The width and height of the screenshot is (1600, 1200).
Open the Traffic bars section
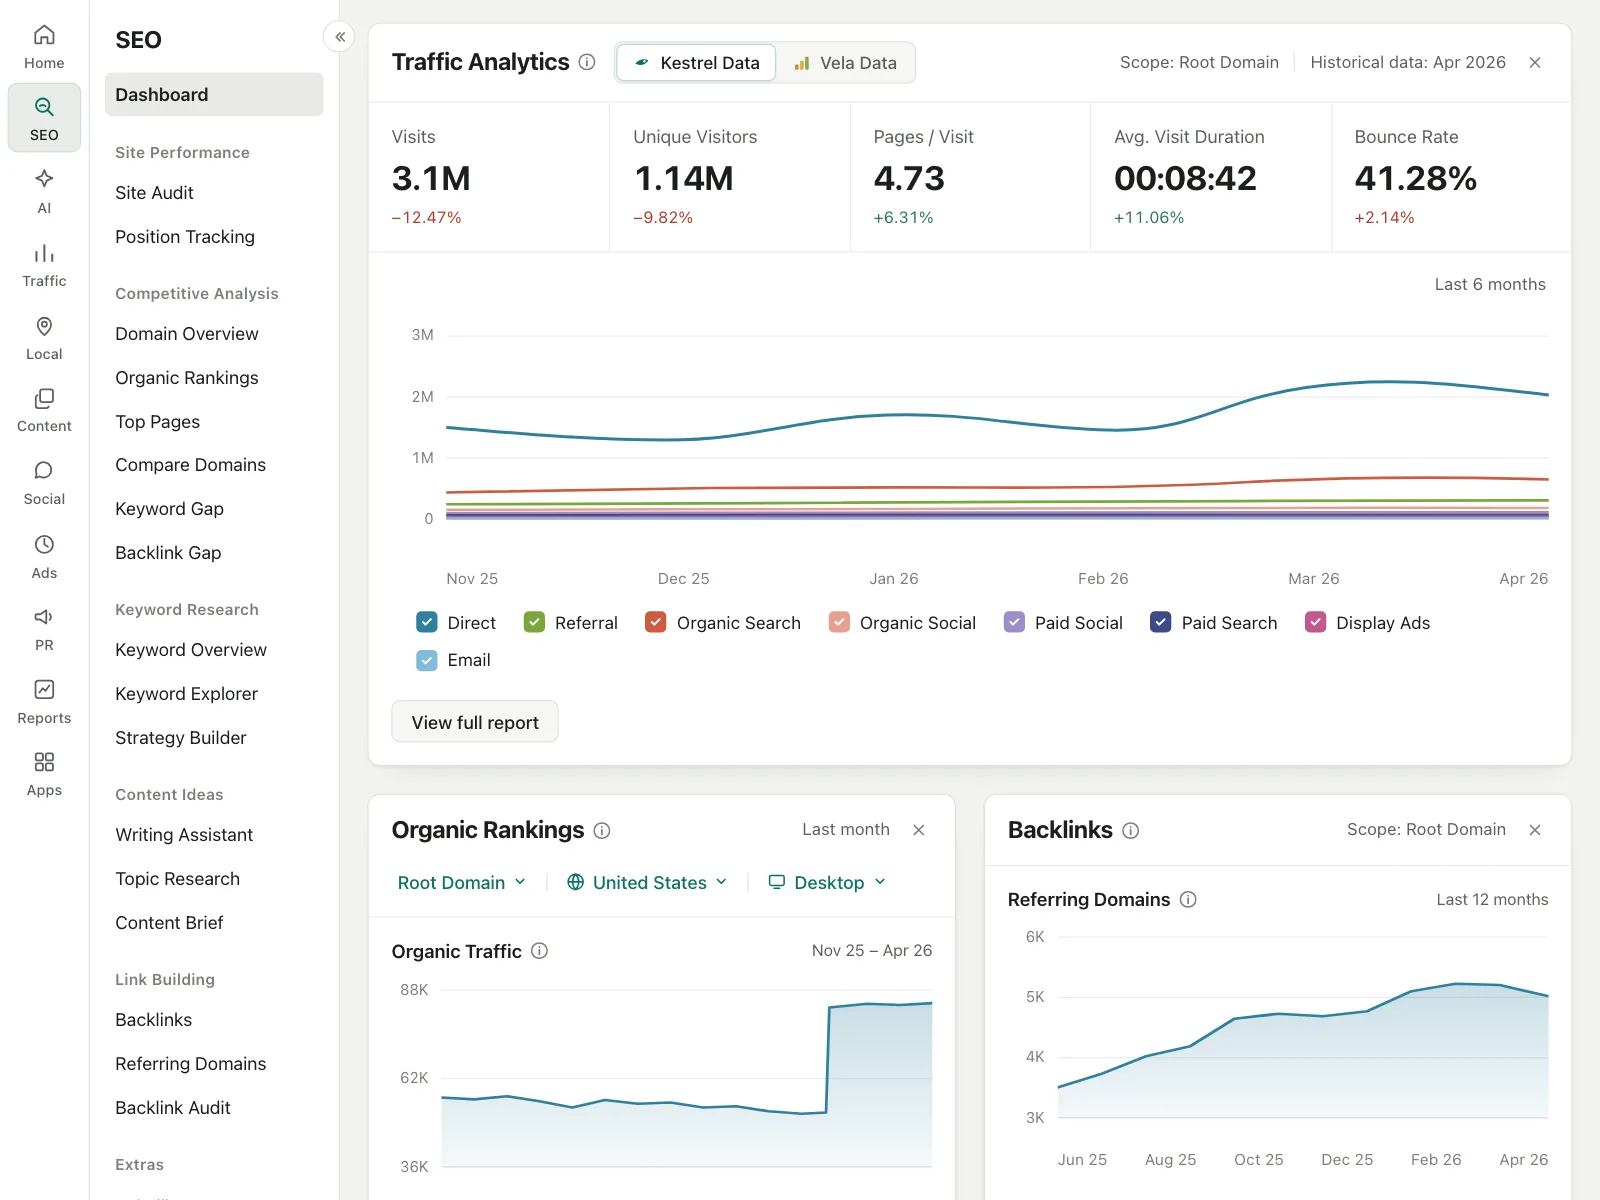(44, 265)
